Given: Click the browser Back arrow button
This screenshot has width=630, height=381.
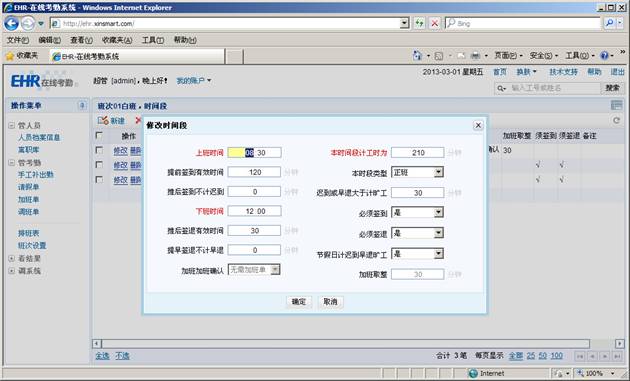Looking at the screenshot, I should [11, 24].
